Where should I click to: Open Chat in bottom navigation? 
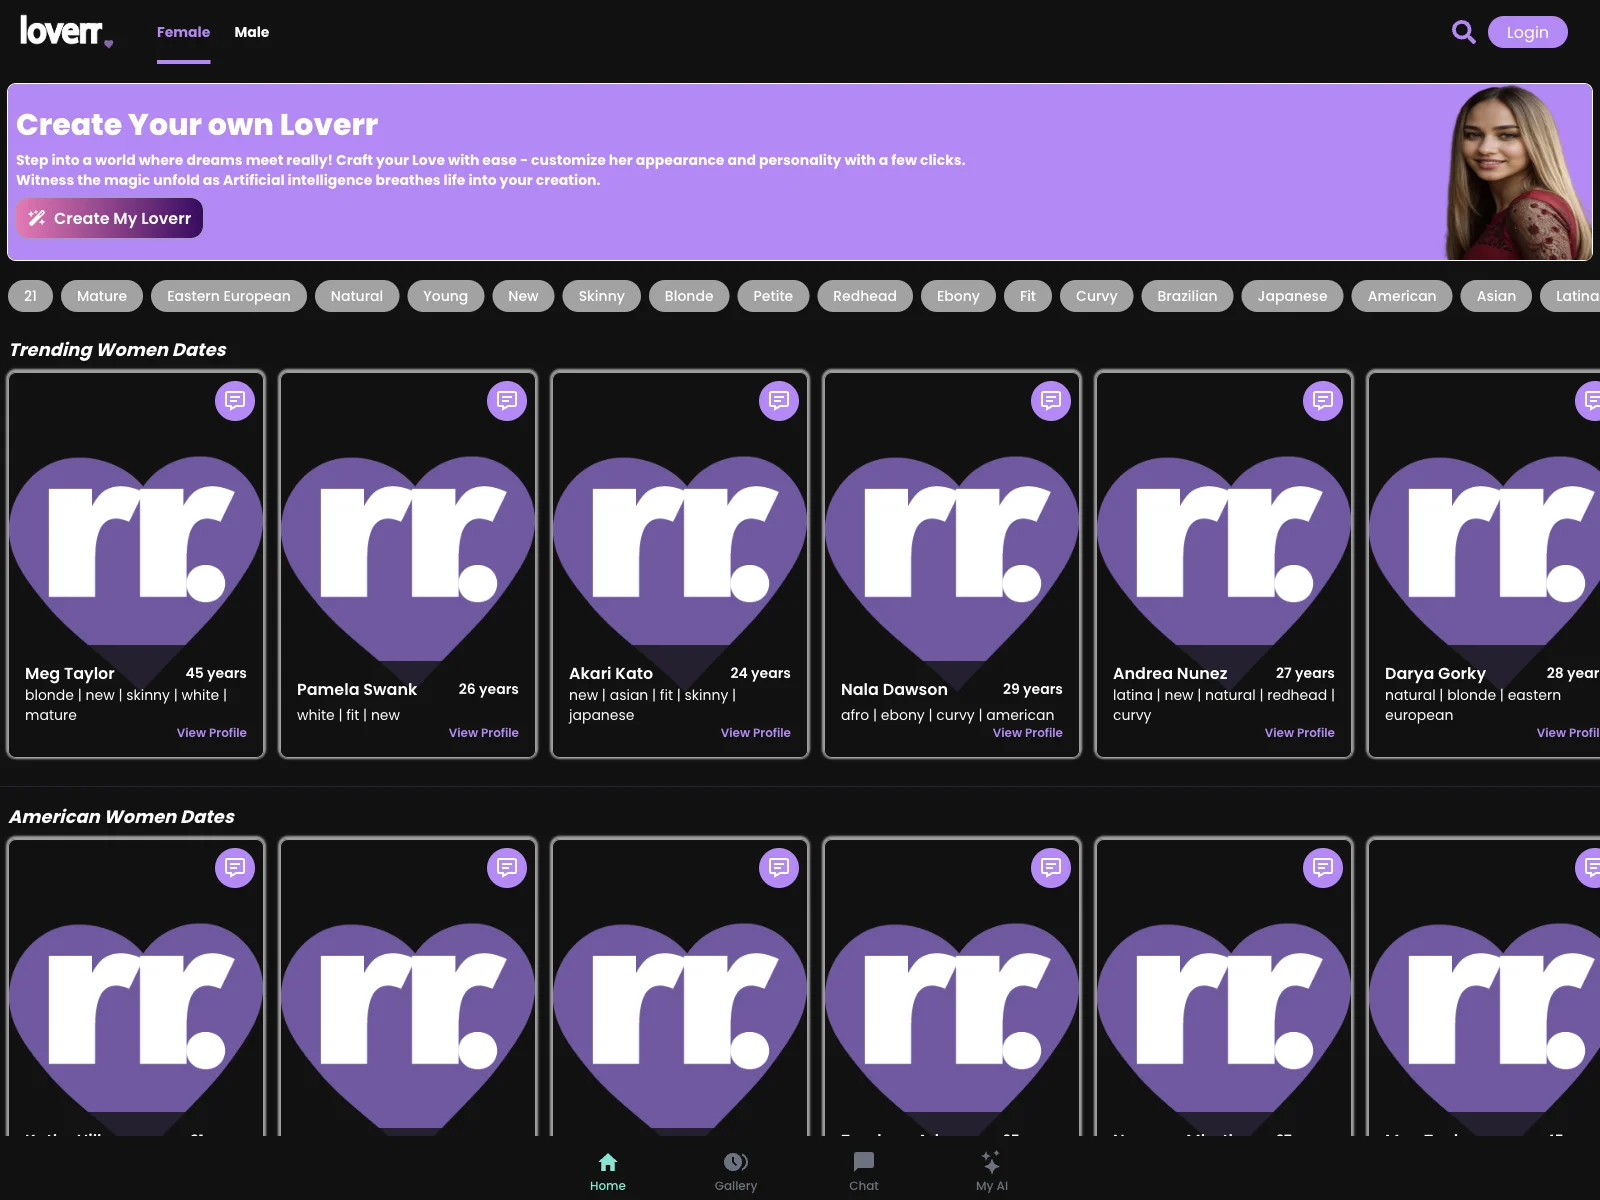tap(864, 1172)
